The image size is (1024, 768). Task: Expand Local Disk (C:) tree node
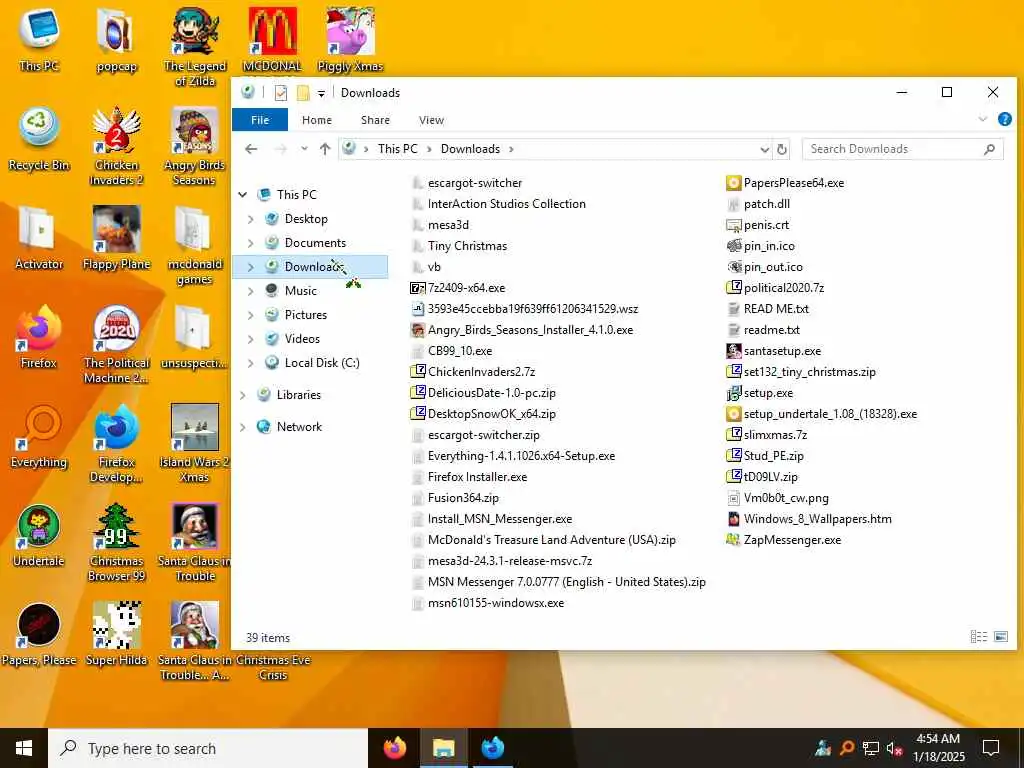pyautogui.click(x=251, y=363)
